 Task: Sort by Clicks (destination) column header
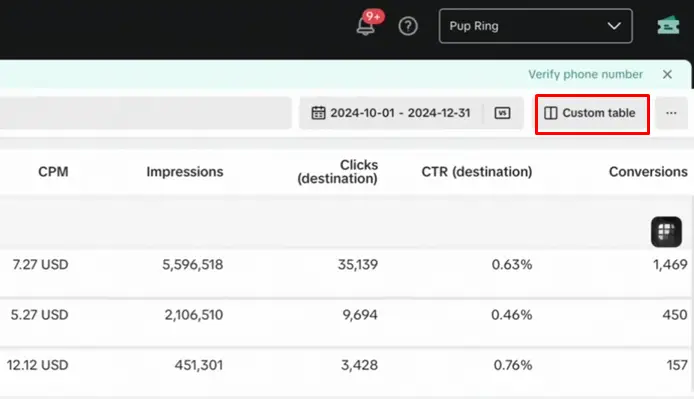tap(337, 171)
